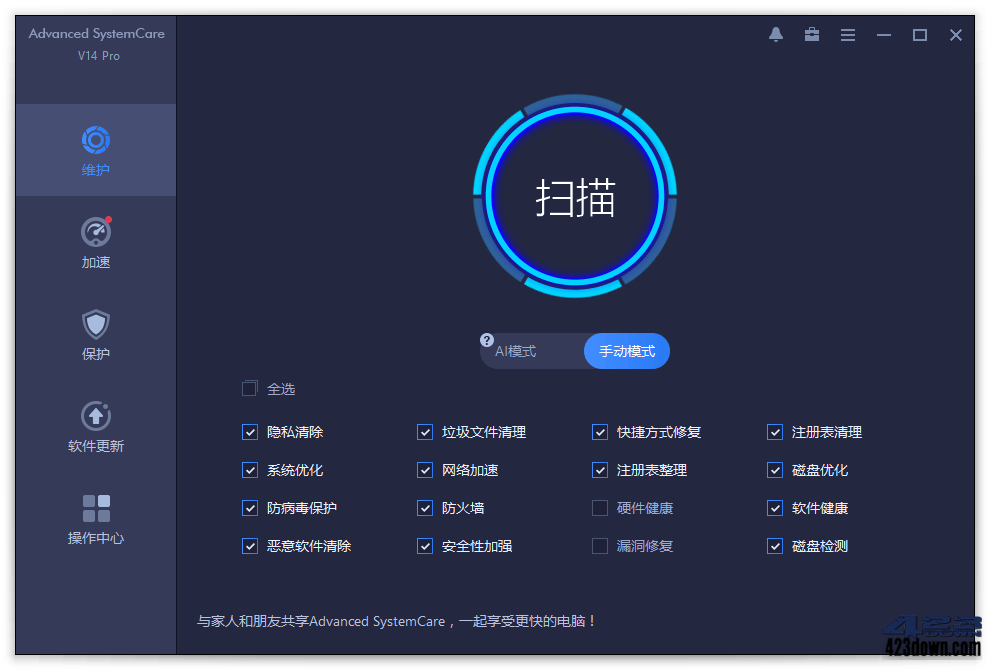The height and width of the screenshot is (670, 990).
Task: Uncheck the 隐私清除 checkbox
Action: coord(250,432)
